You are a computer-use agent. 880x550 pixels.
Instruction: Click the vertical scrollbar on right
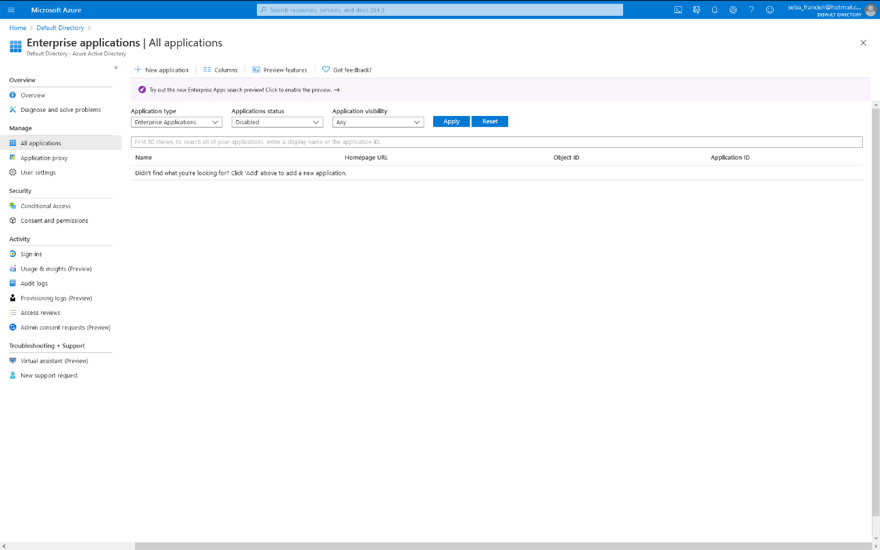876,311
